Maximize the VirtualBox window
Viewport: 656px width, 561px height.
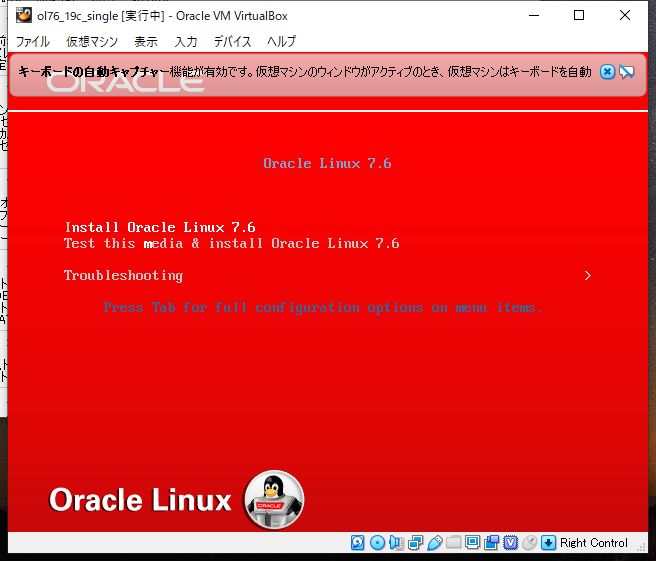point(579,15)
